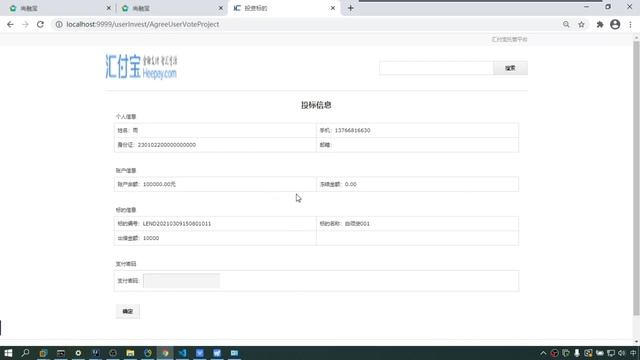Viewport: 640px width, 360px height.
Task: Open the Chrome extensions puzzle icon
Action: (x=600, y=24)
